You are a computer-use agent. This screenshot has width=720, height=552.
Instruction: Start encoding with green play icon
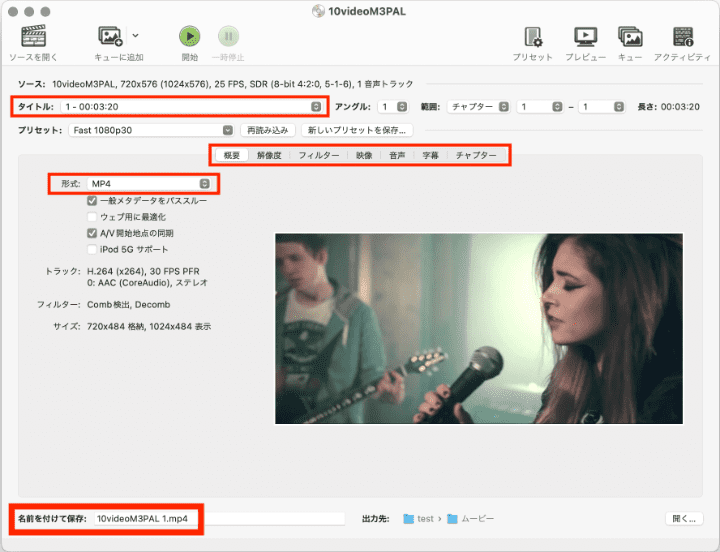tap(190, 36)
